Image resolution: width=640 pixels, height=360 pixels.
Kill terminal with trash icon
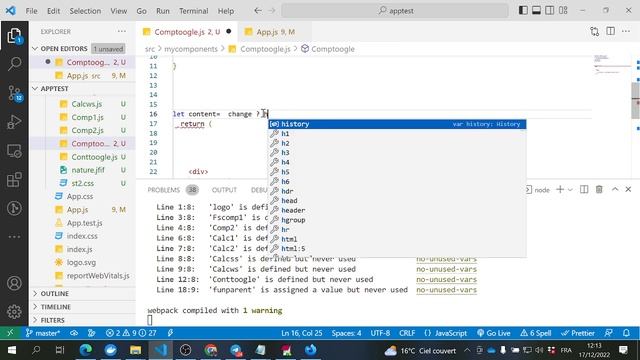tap(599, 189)
